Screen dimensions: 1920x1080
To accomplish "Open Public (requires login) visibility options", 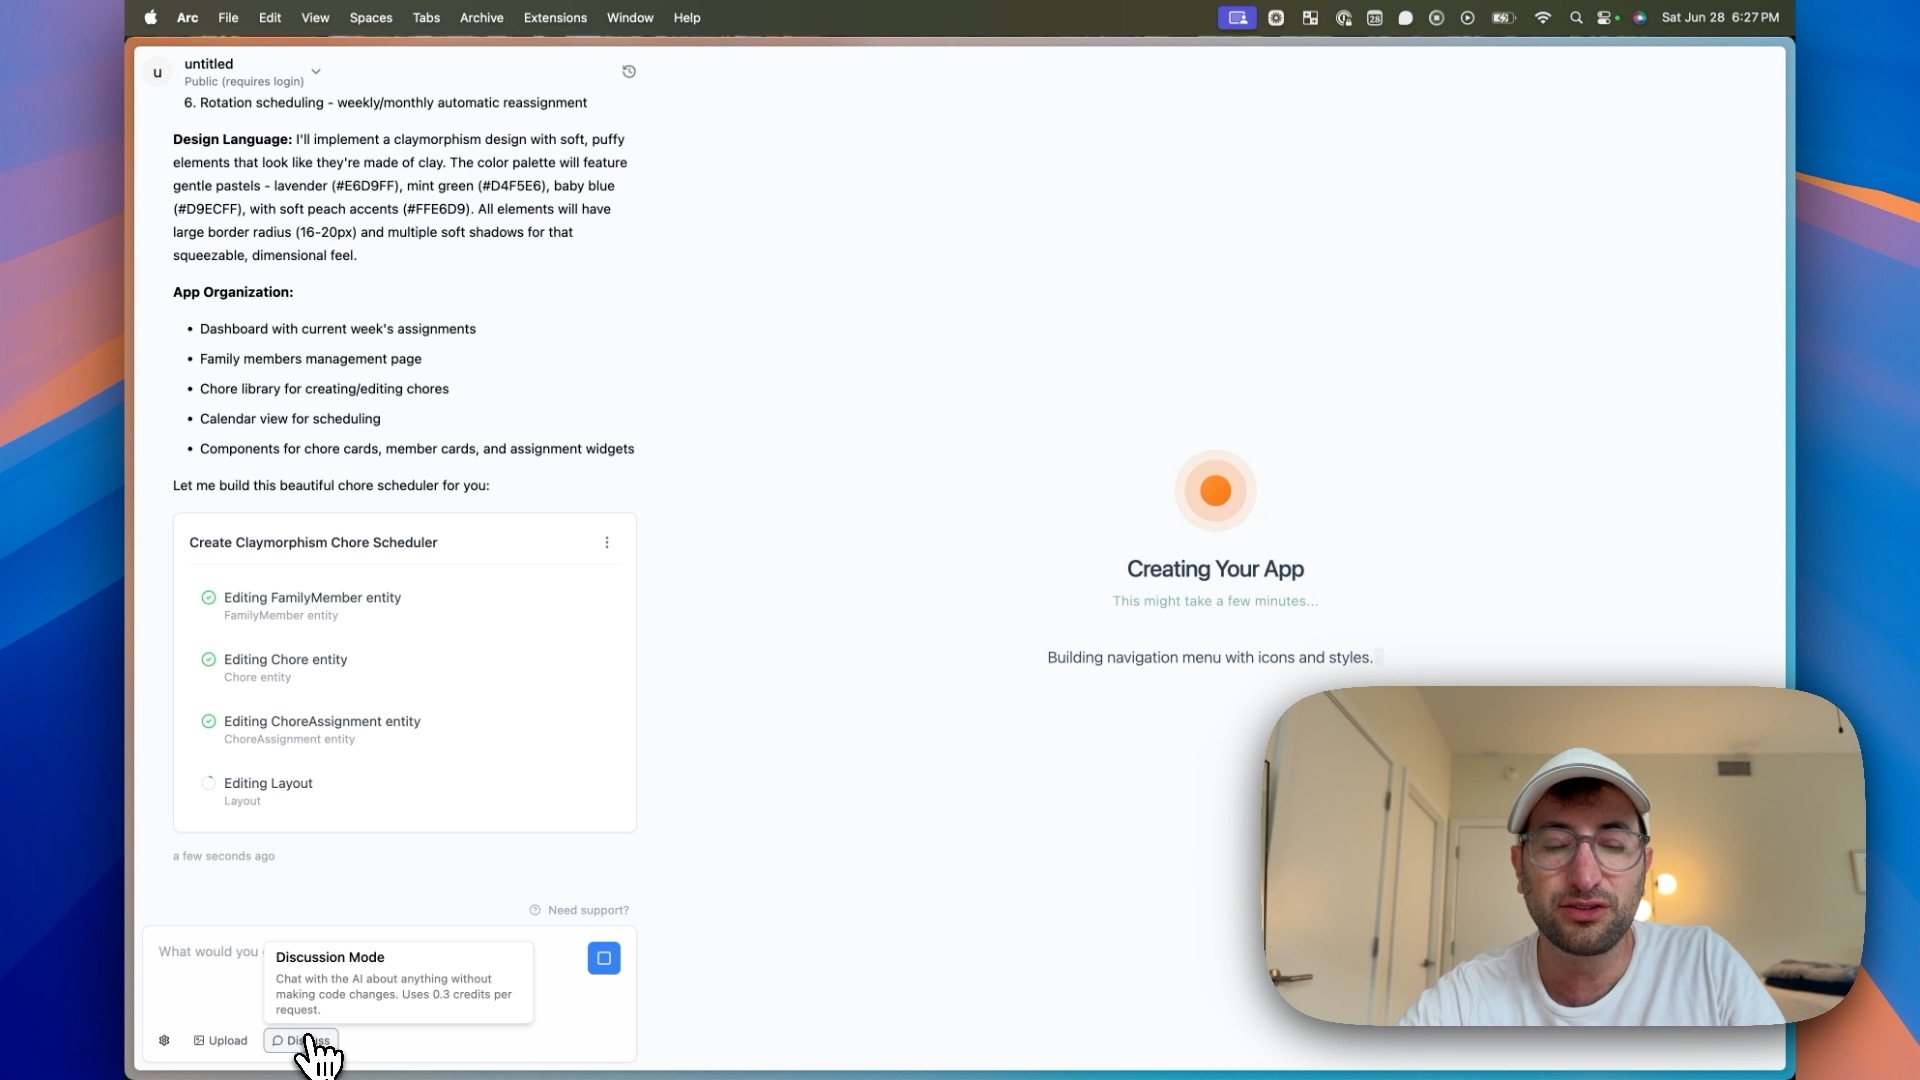I will point(244,82).
